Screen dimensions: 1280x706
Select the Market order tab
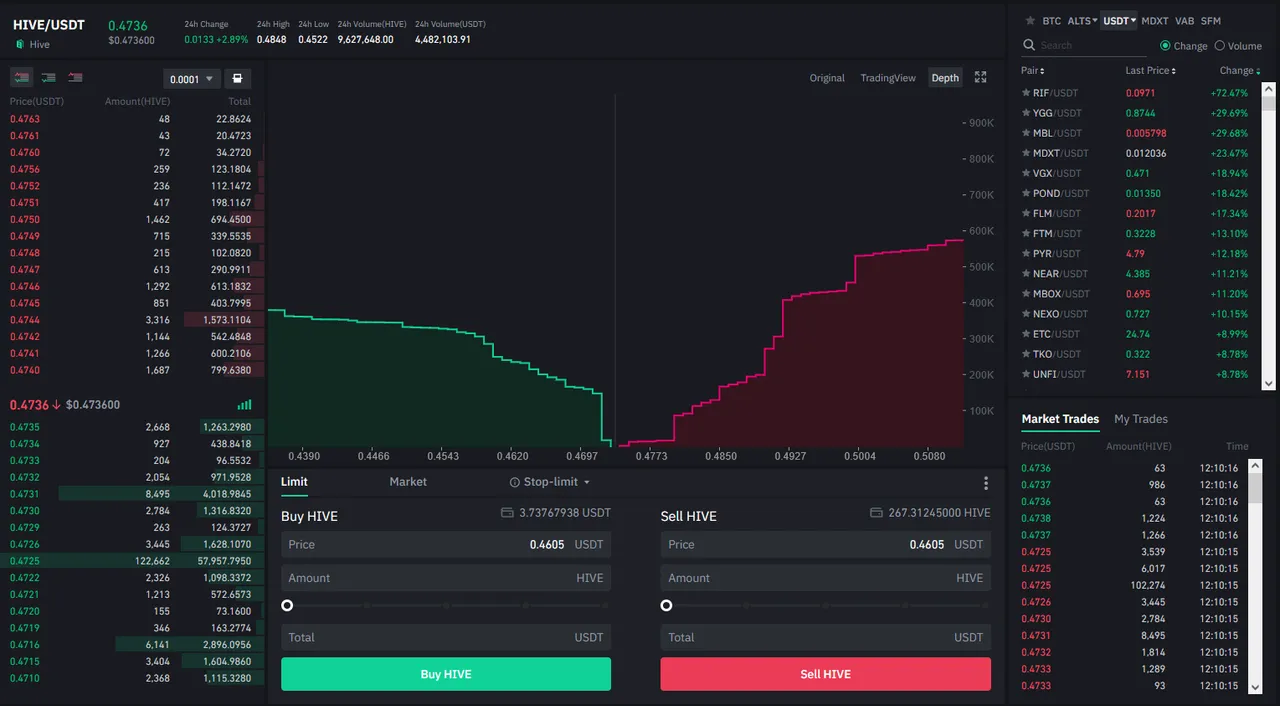coord(408,482)
